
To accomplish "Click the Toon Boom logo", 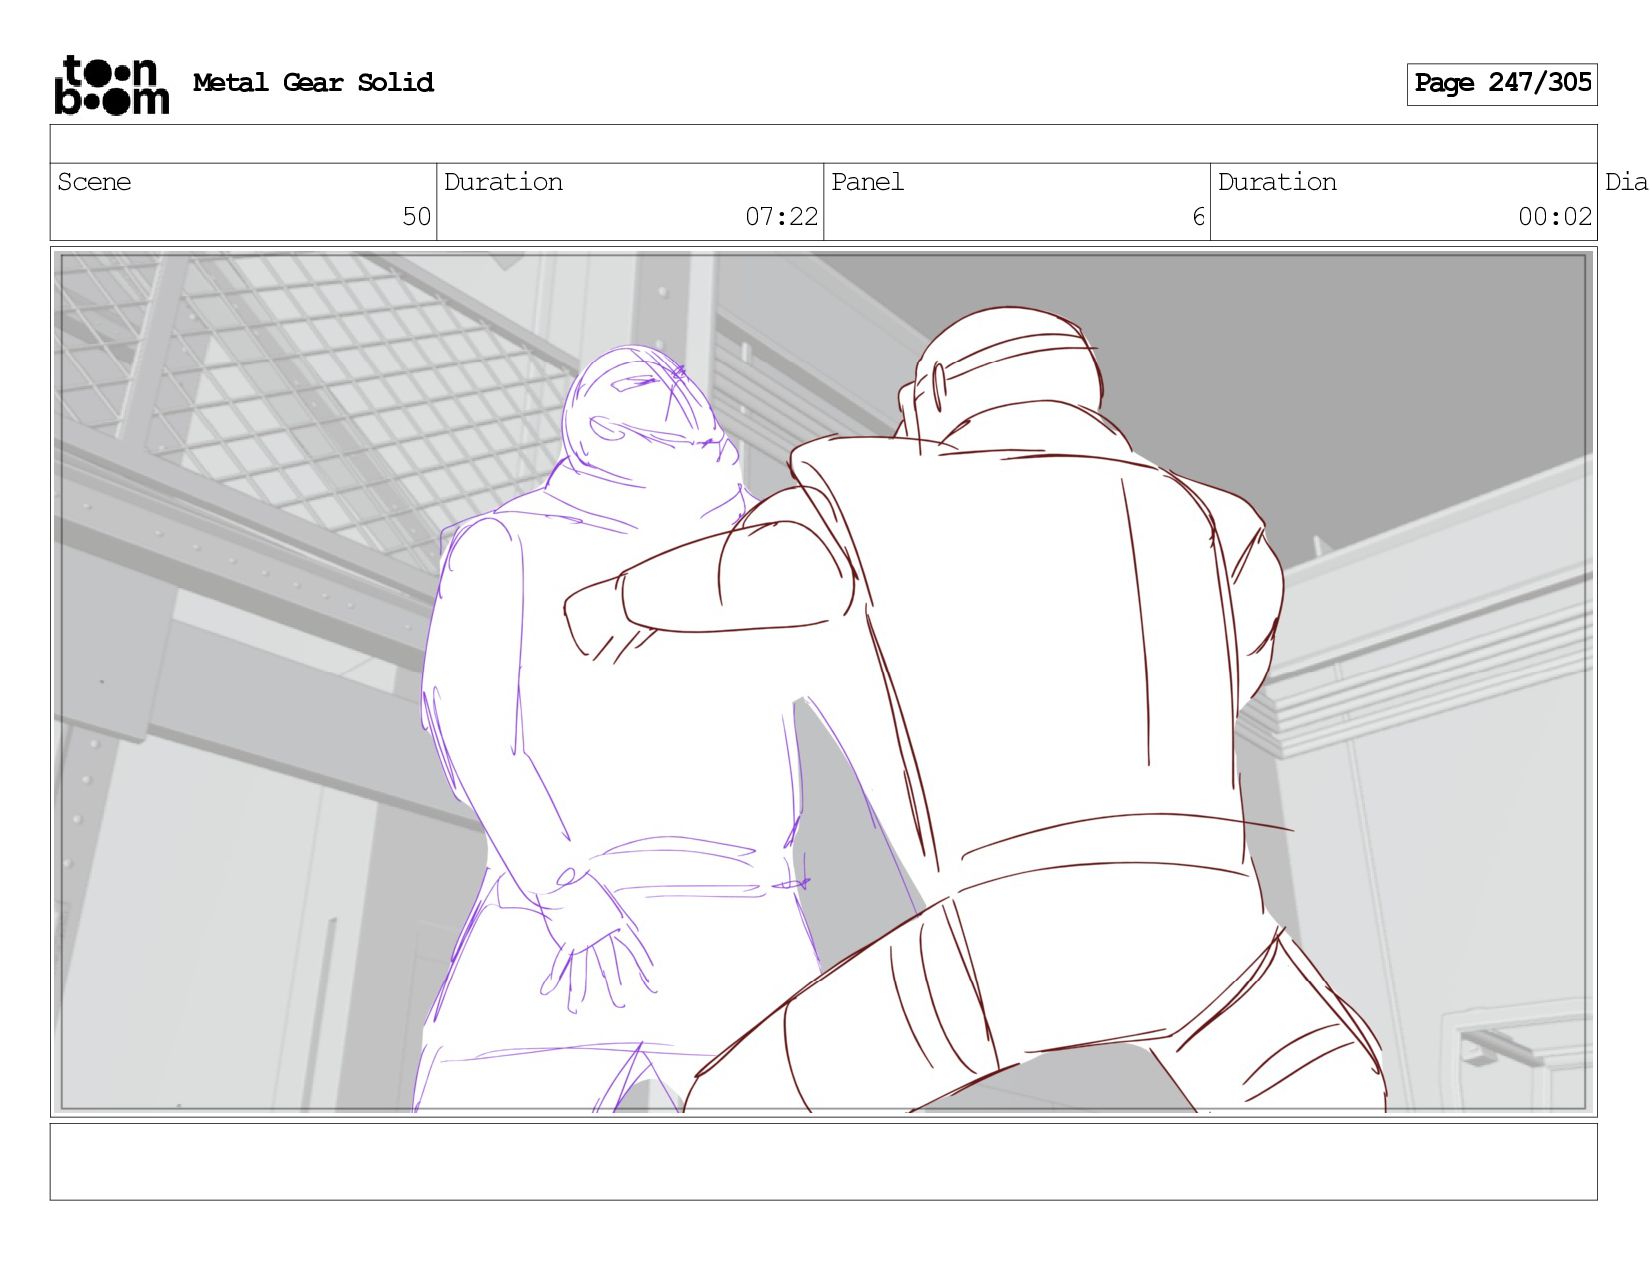I will click(111, 85).
